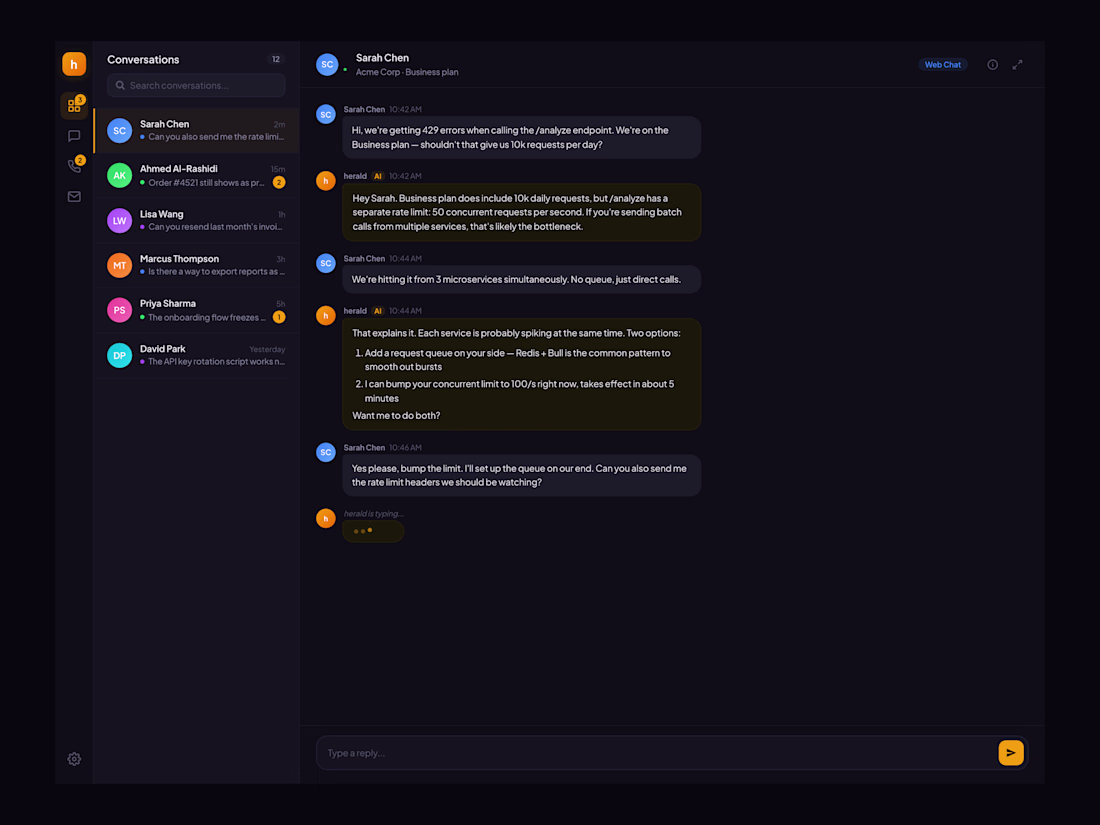Open Ahmed Al-Rashidi conversation
The height and width of the screenshot is (825, 1100).
pyautogui.click(x=196, y=175)
